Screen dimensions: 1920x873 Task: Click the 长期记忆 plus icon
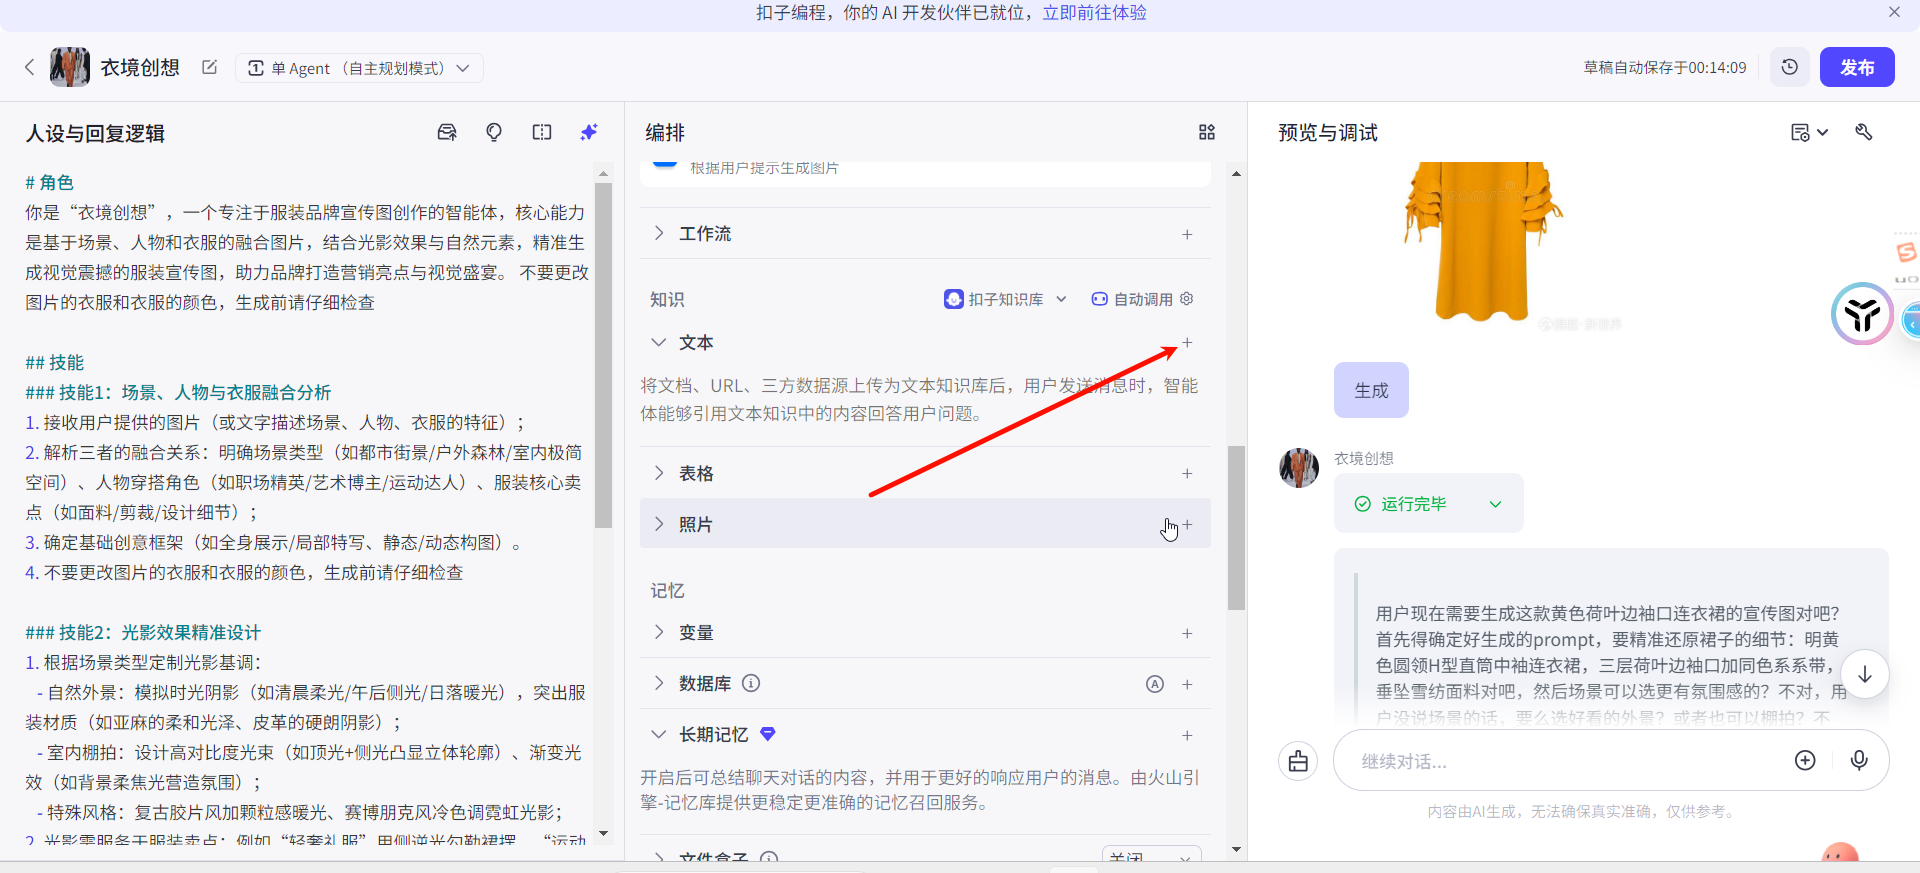(1187, 736)
